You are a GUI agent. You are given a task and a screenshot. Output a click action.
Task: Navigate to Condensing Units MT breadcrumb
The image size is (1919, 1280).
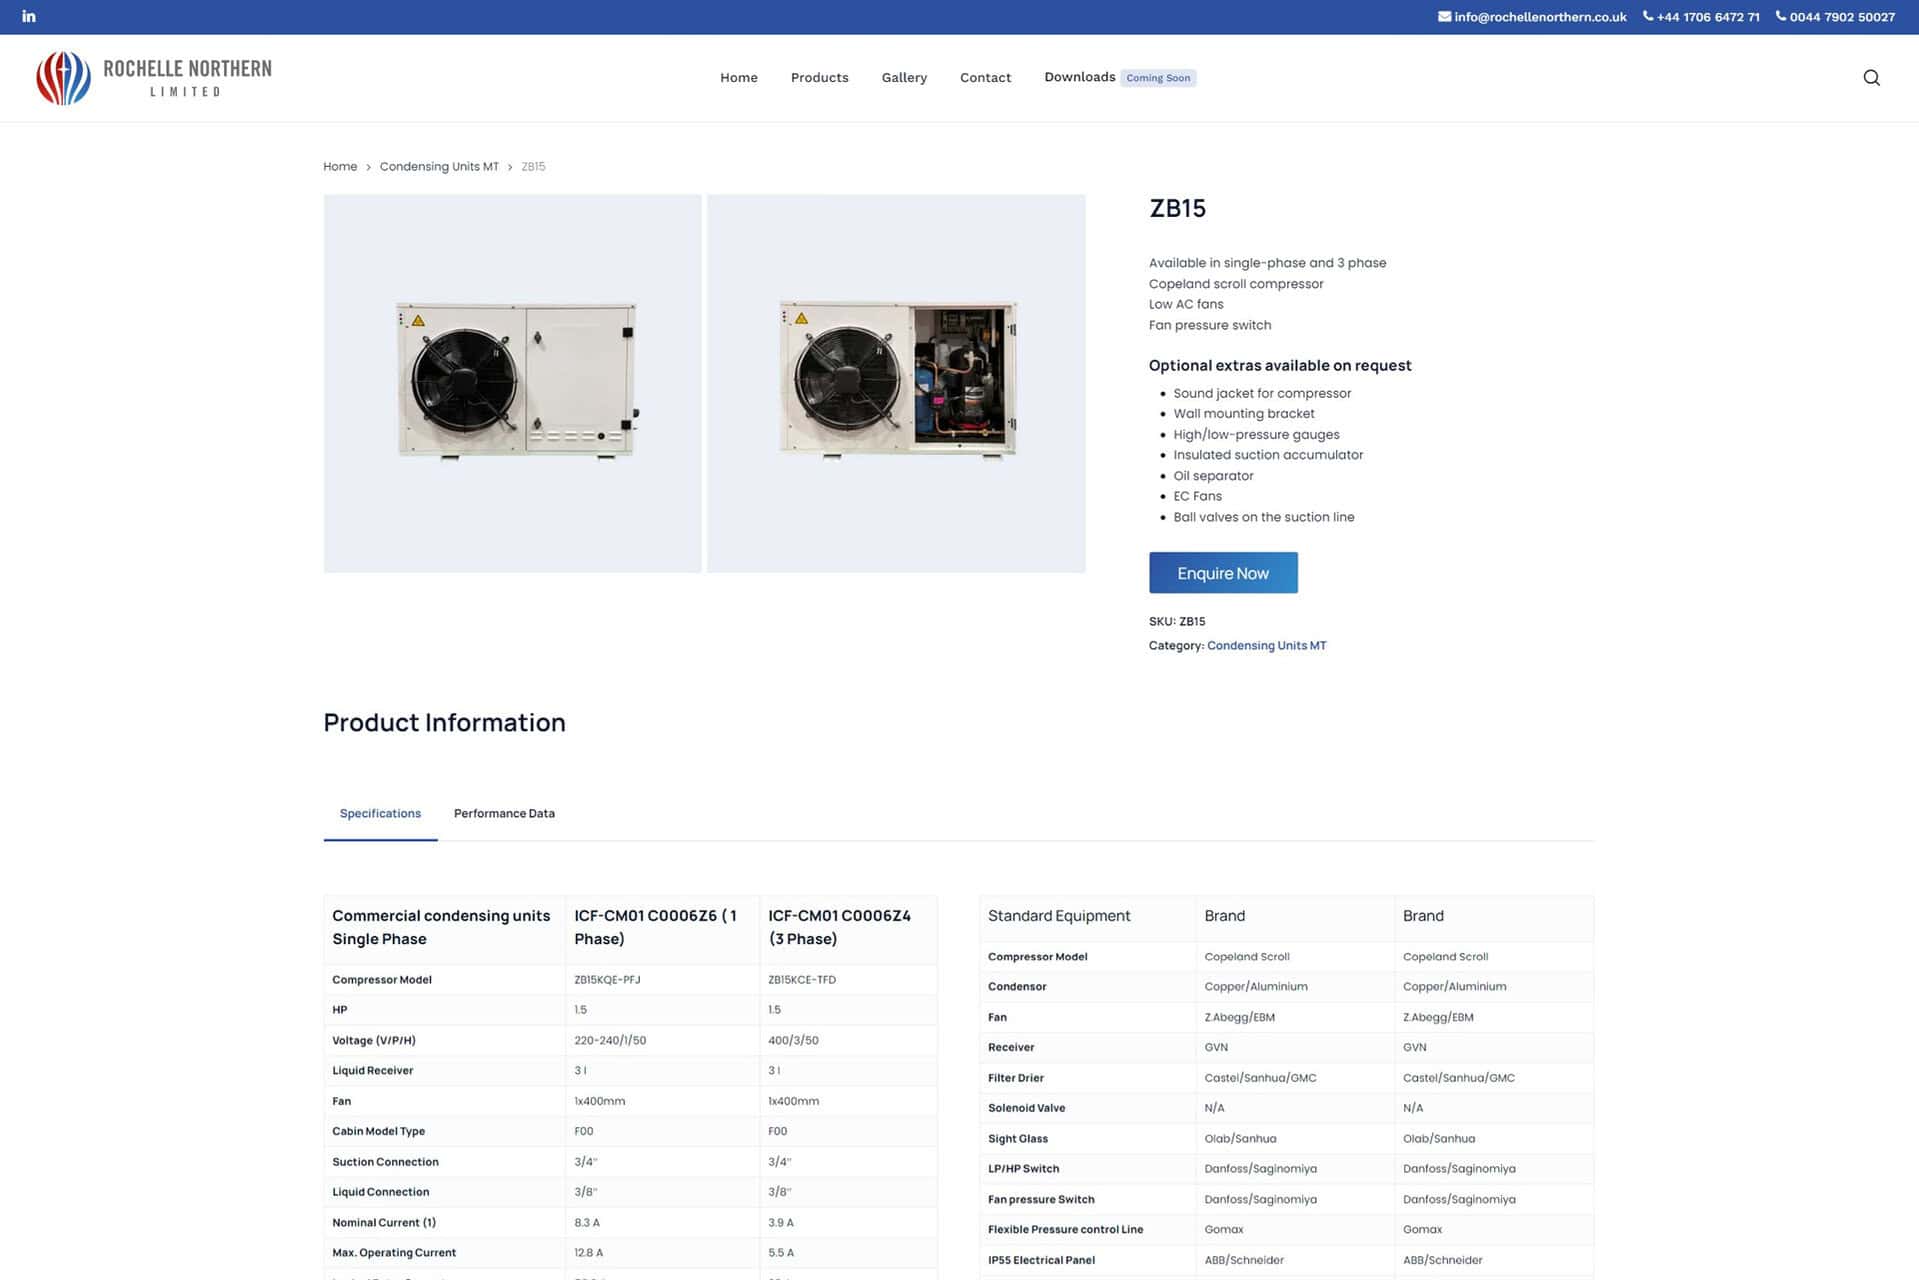click(x=439, y=167)
